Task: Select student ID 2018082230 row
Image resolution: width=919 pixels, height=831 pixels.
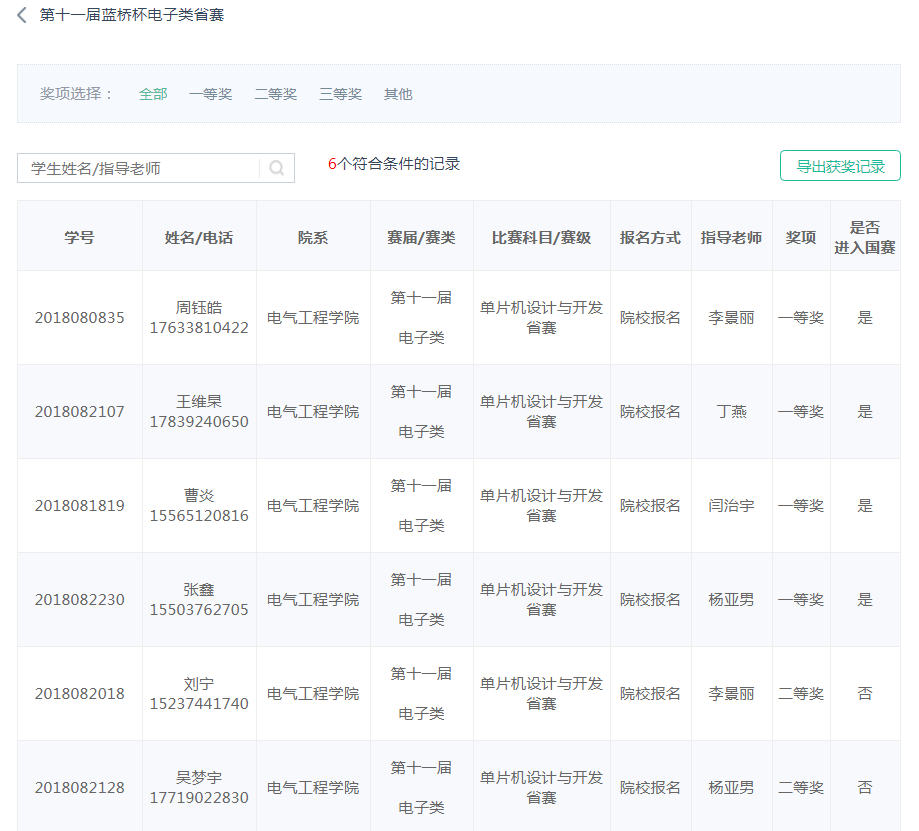Action: [x=80, y=600]
